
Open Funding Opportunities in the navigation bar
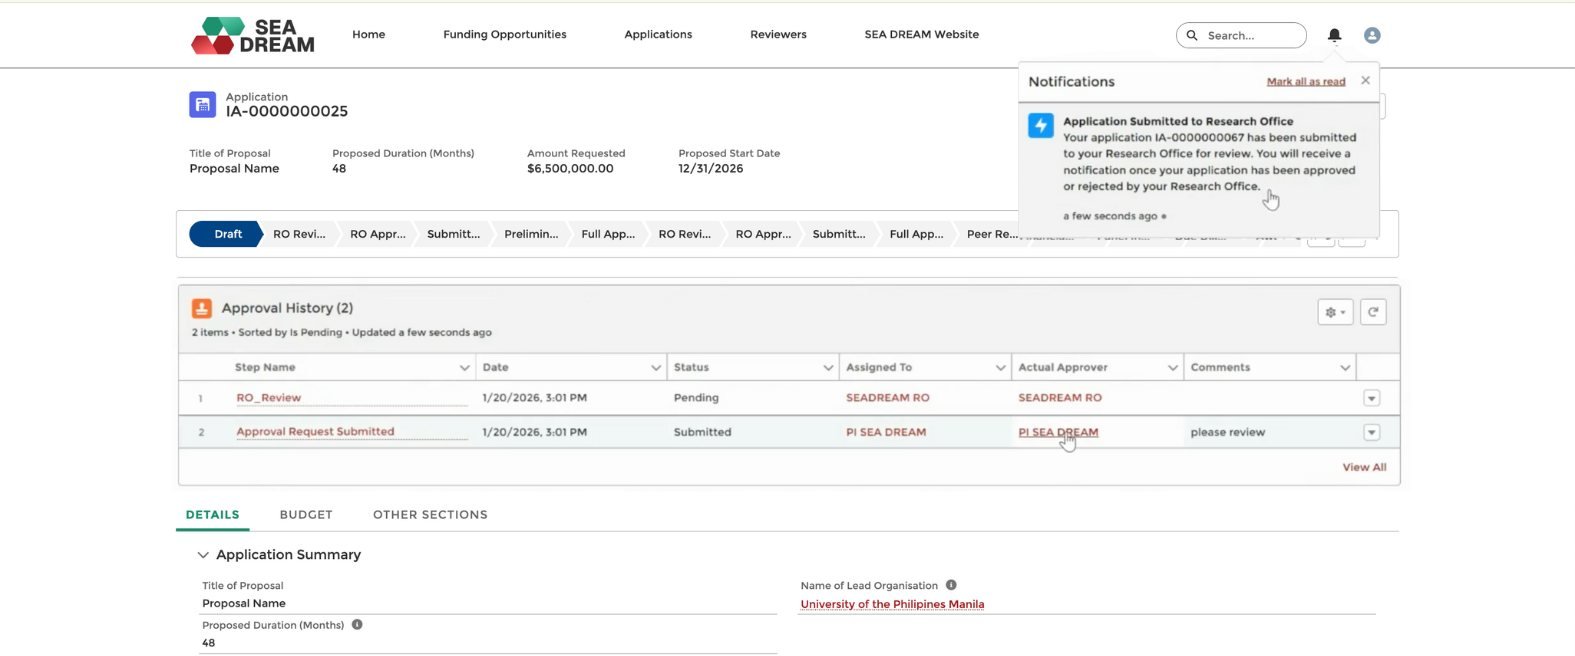[504, 34]
